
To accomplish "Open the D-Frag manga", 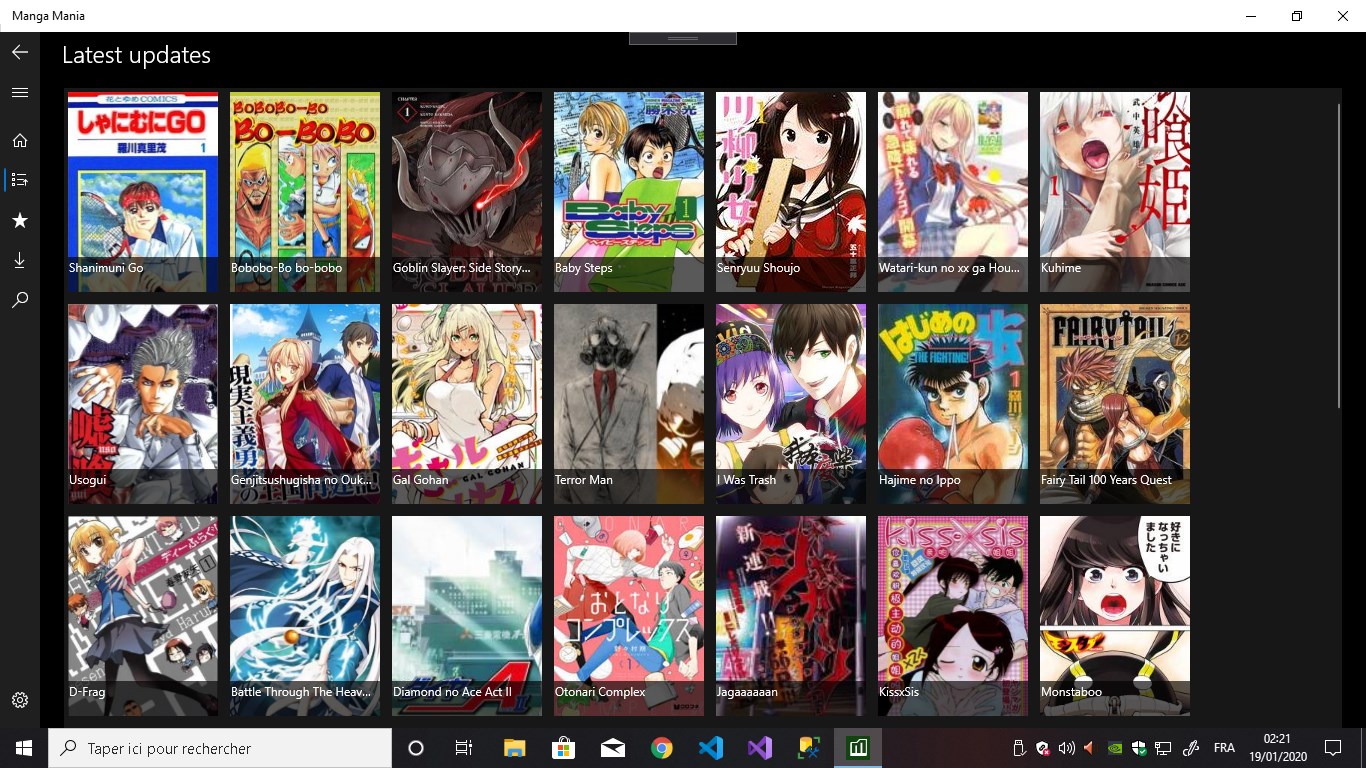I will pyautogui.click(x=143, y=616).
